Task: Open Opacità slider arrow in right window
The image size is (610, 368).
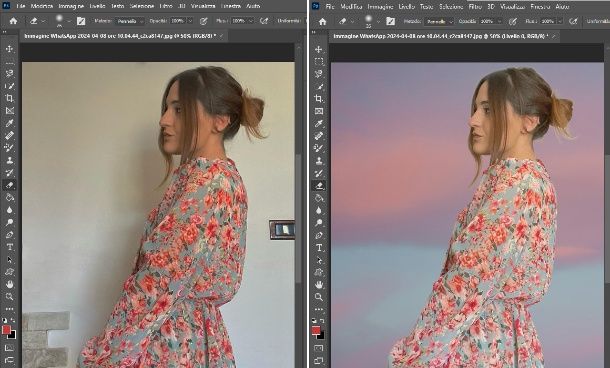Action: (500, 21)
